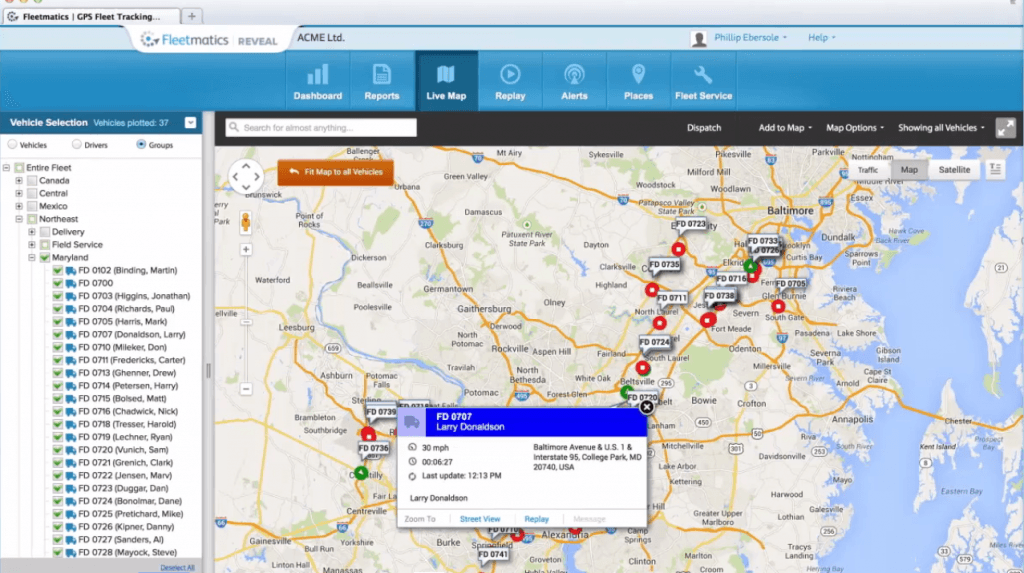Uncheck FD 0707 (Donaldson, Larry) checkbox
This screenshot has width=1024, height=573.
(x=57, y=335)
